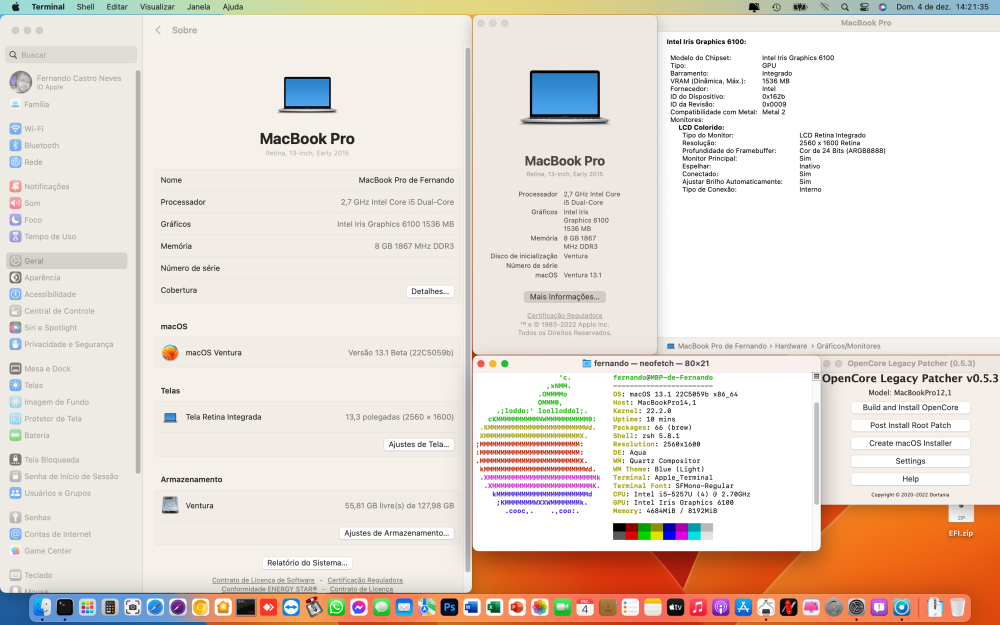Image resolution: width=1000 pixels, height=625 pixels.
Task: Open Contrato de Licença de Software link
Action: tap(263, 580)
